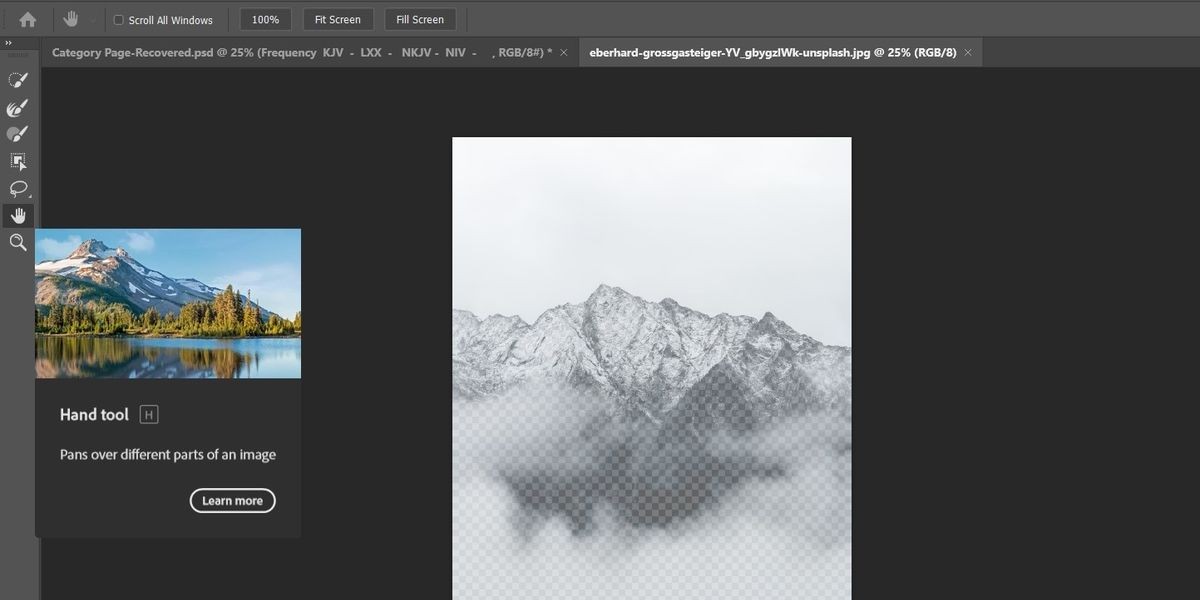The image size is (1200, 600).
Task: Select the Lasso tool
Action: [x=18, y=188]
